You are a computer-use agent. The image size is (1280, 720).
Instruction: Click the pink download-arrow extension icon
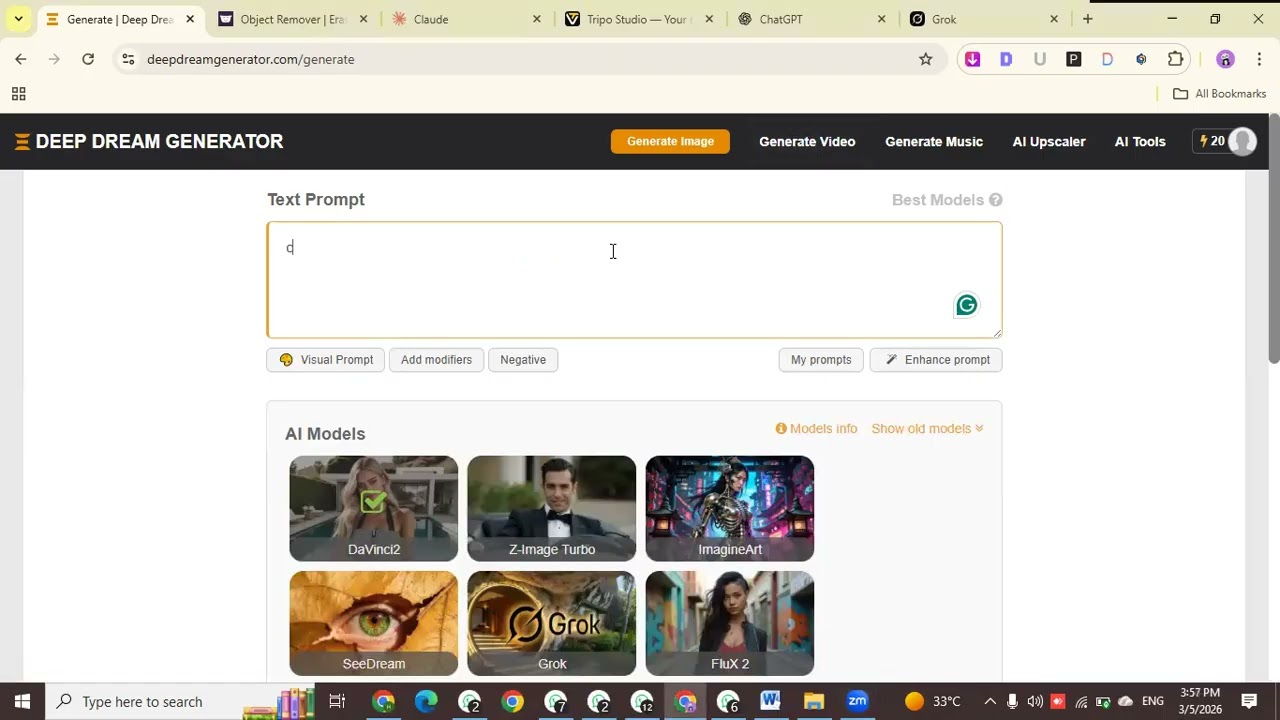click(972, 59)
